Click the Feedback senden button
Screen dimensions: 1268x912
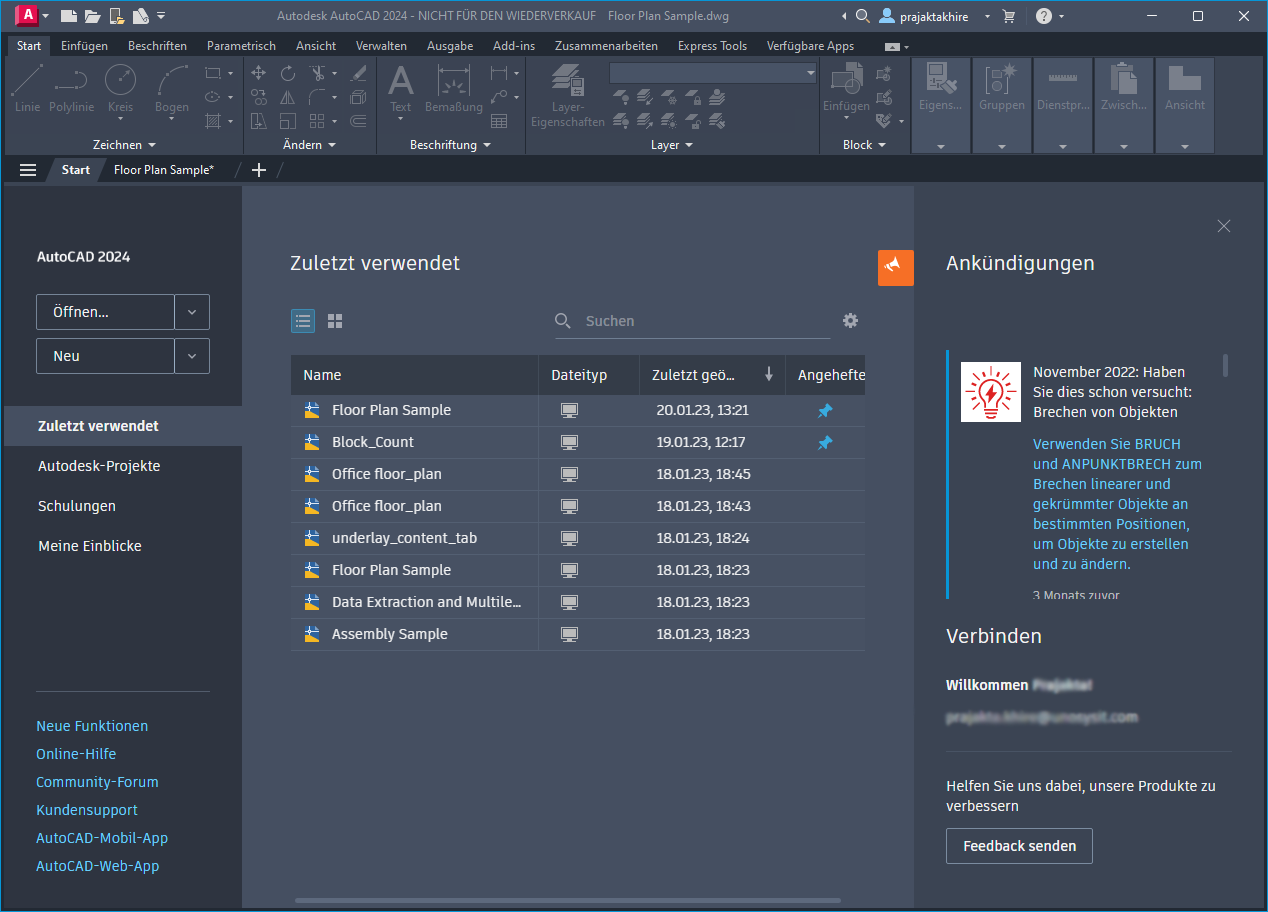[x=1020, y=846]
